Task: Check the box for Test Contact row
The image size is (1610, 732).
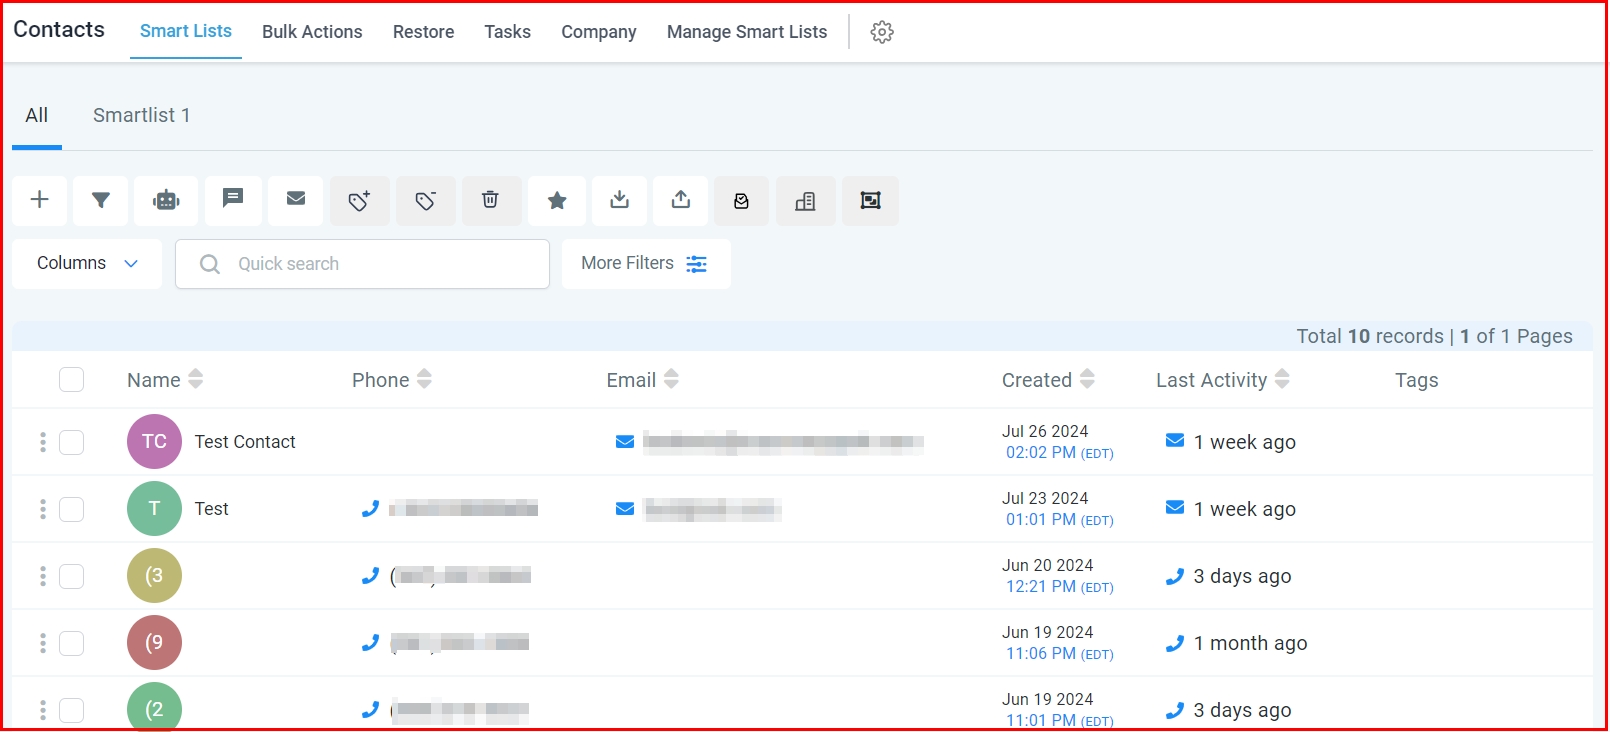Action: pos(71,442)
